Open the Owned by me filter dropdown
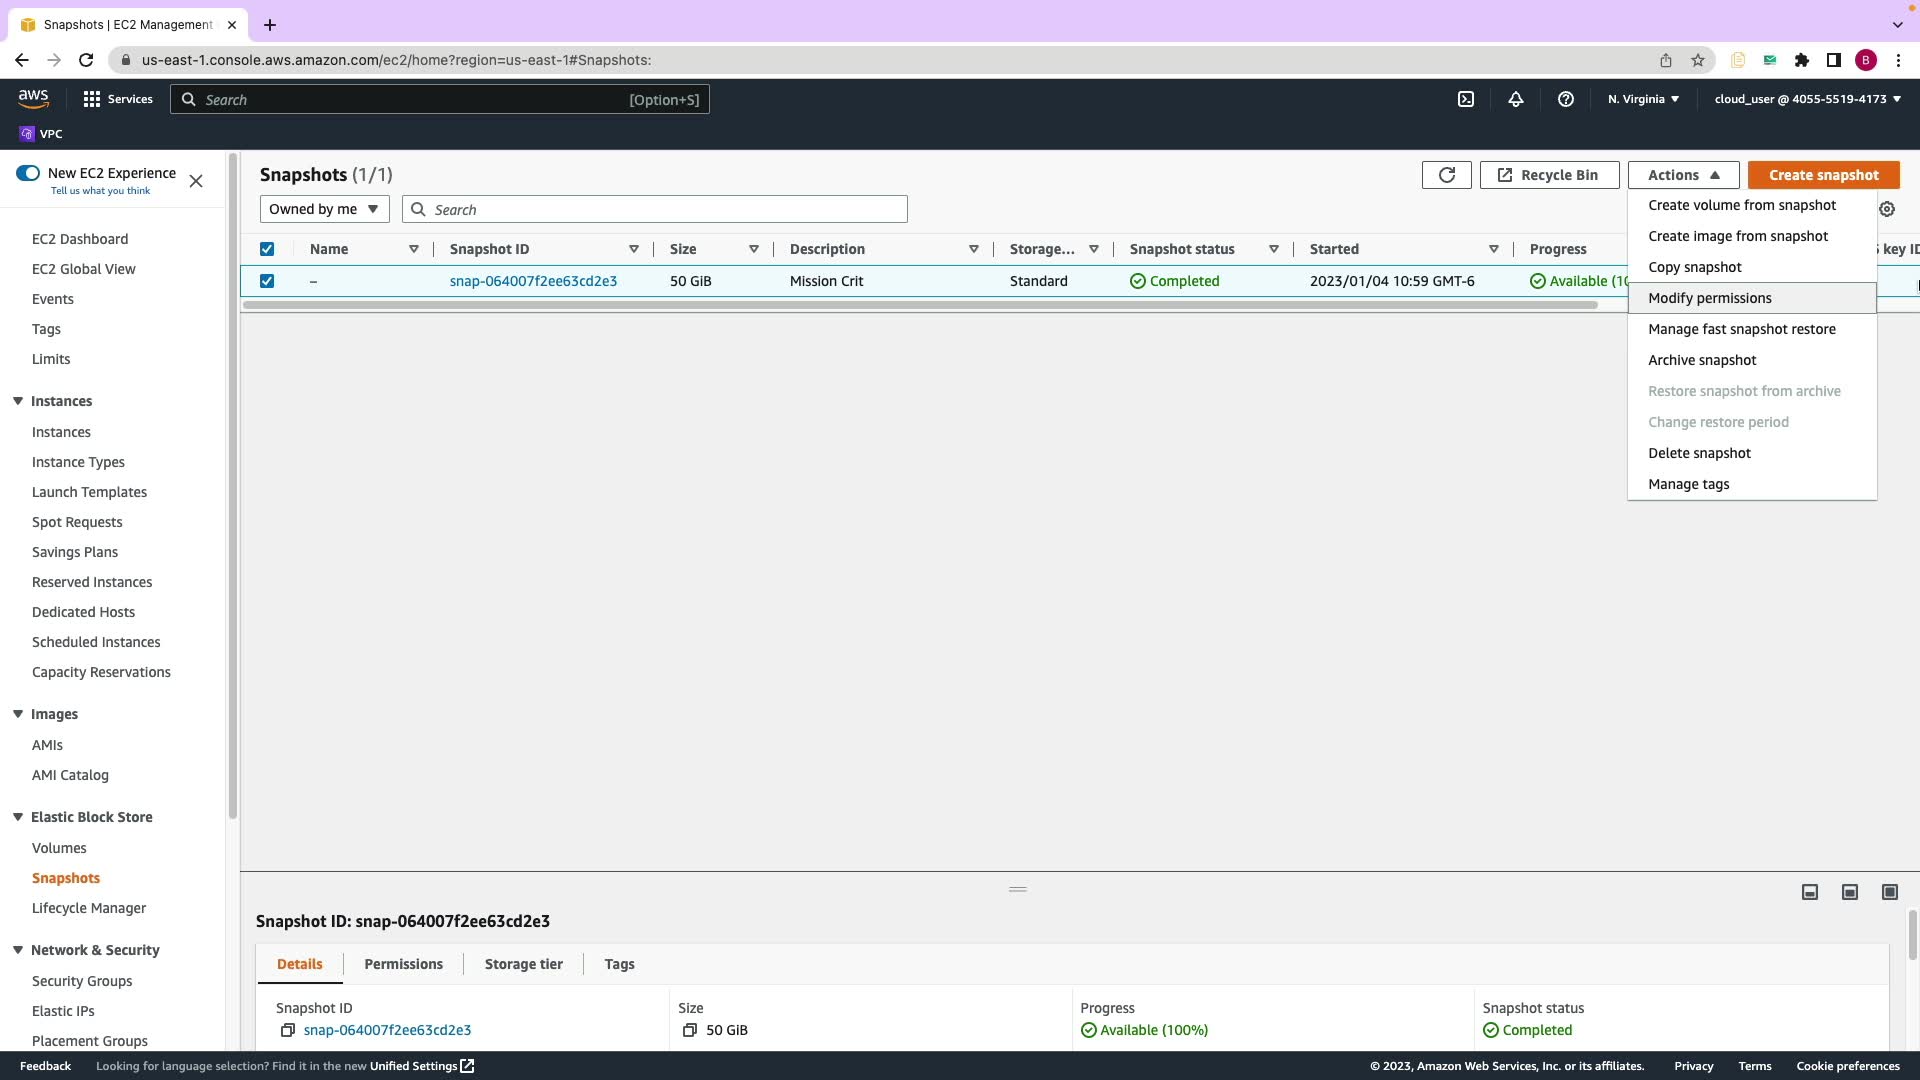The width and height of the screenshot is (1920, 1080). coord(324,209)
